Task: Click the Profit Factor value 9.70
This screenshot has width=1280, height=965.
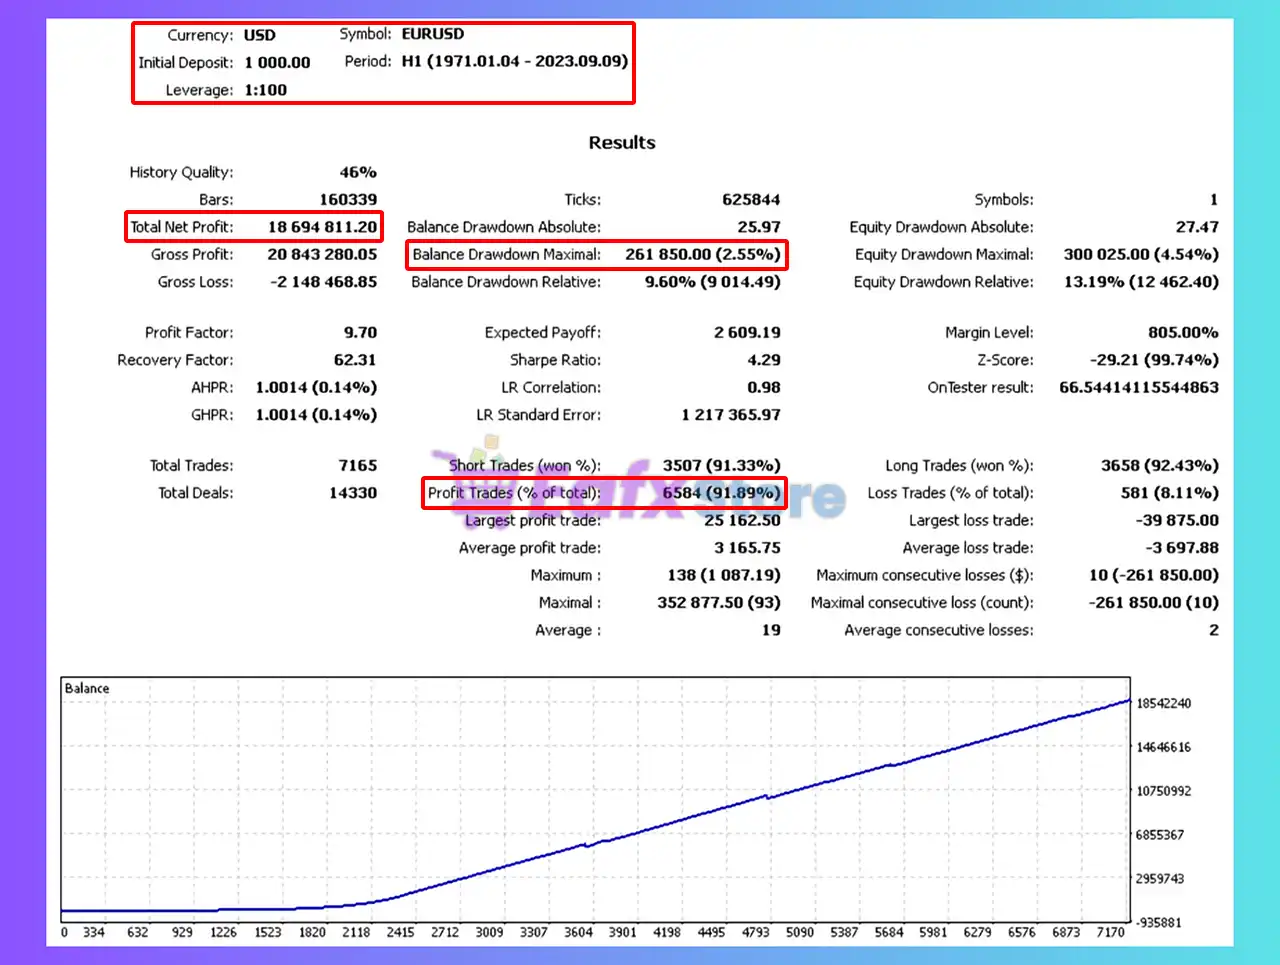Action: [x=360, y=333]
